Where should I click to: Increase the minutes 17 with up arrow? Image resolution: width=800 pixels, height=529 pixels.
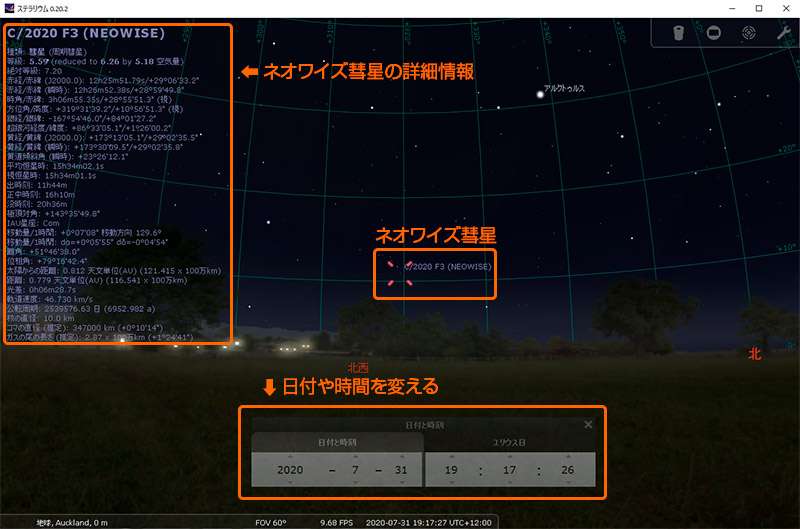pyautogui.click(x=510, y=456)
